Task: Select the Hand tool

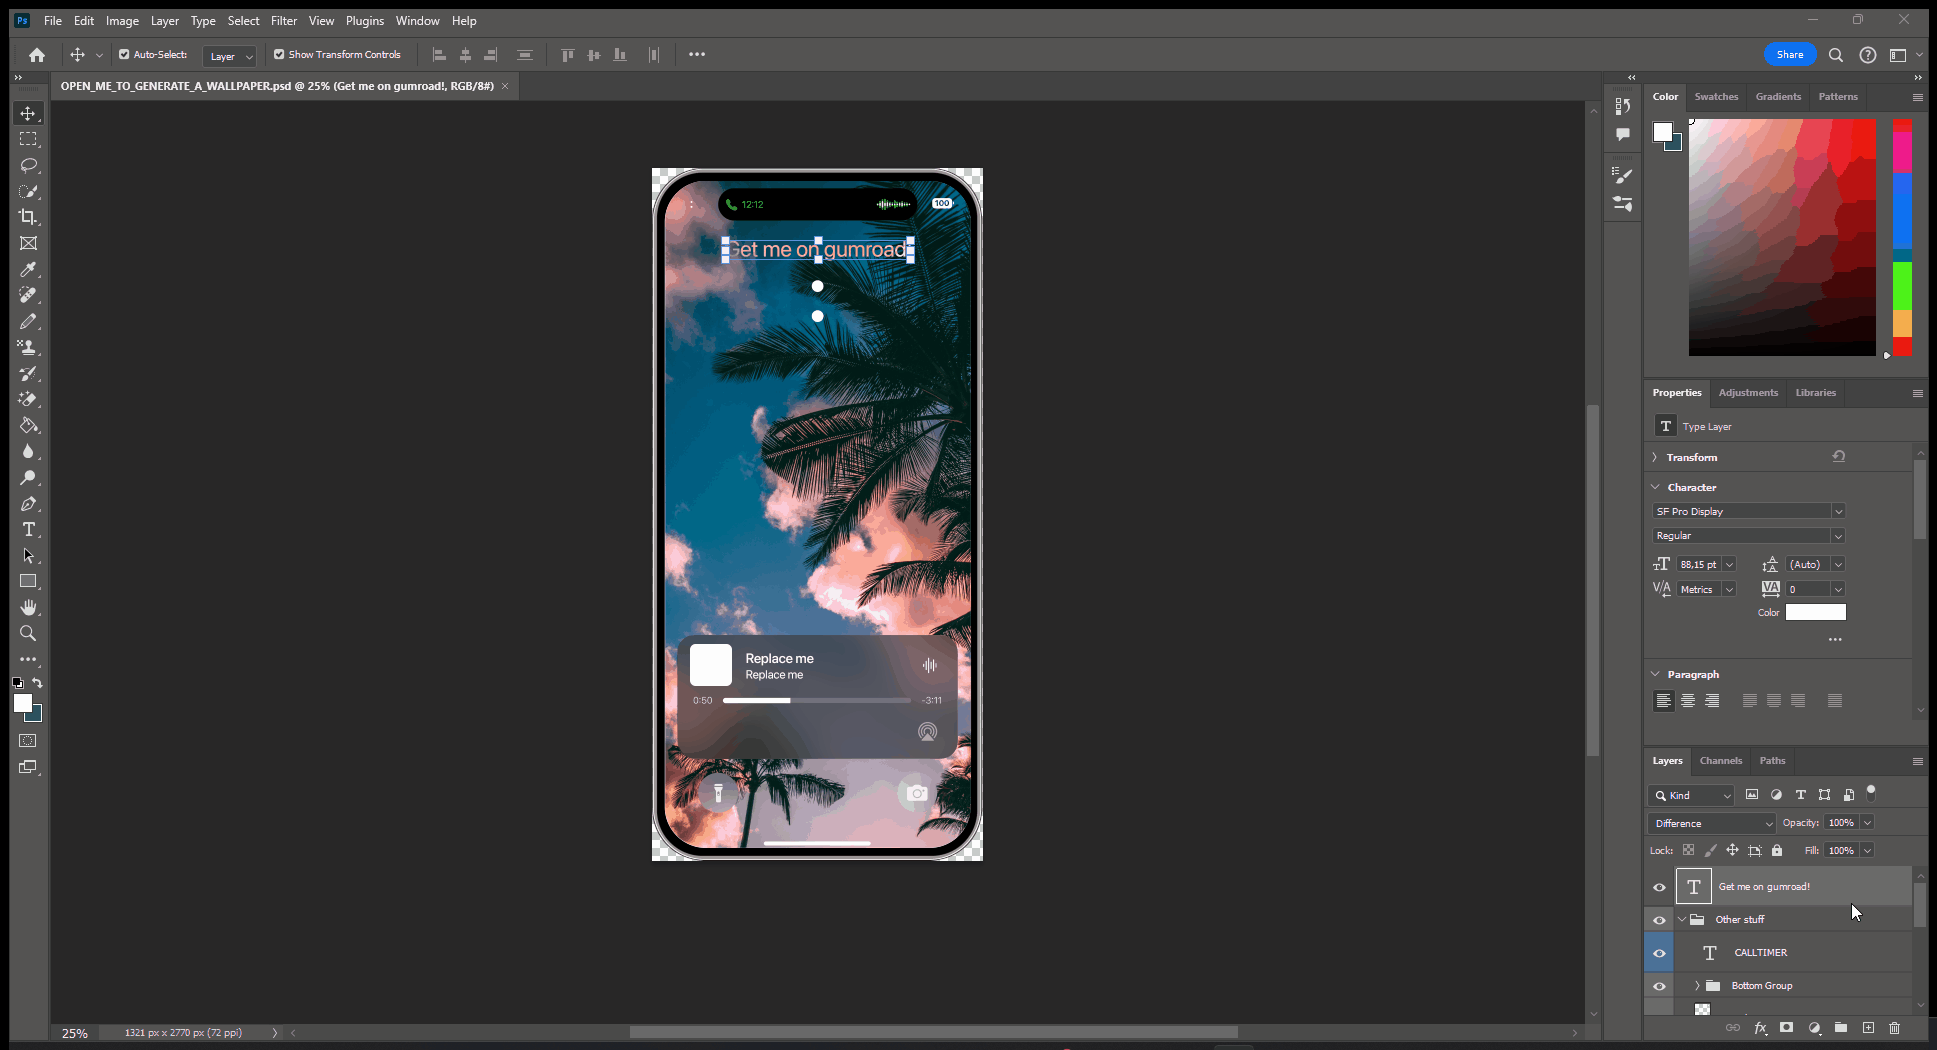Action: (x=28, y=607)
